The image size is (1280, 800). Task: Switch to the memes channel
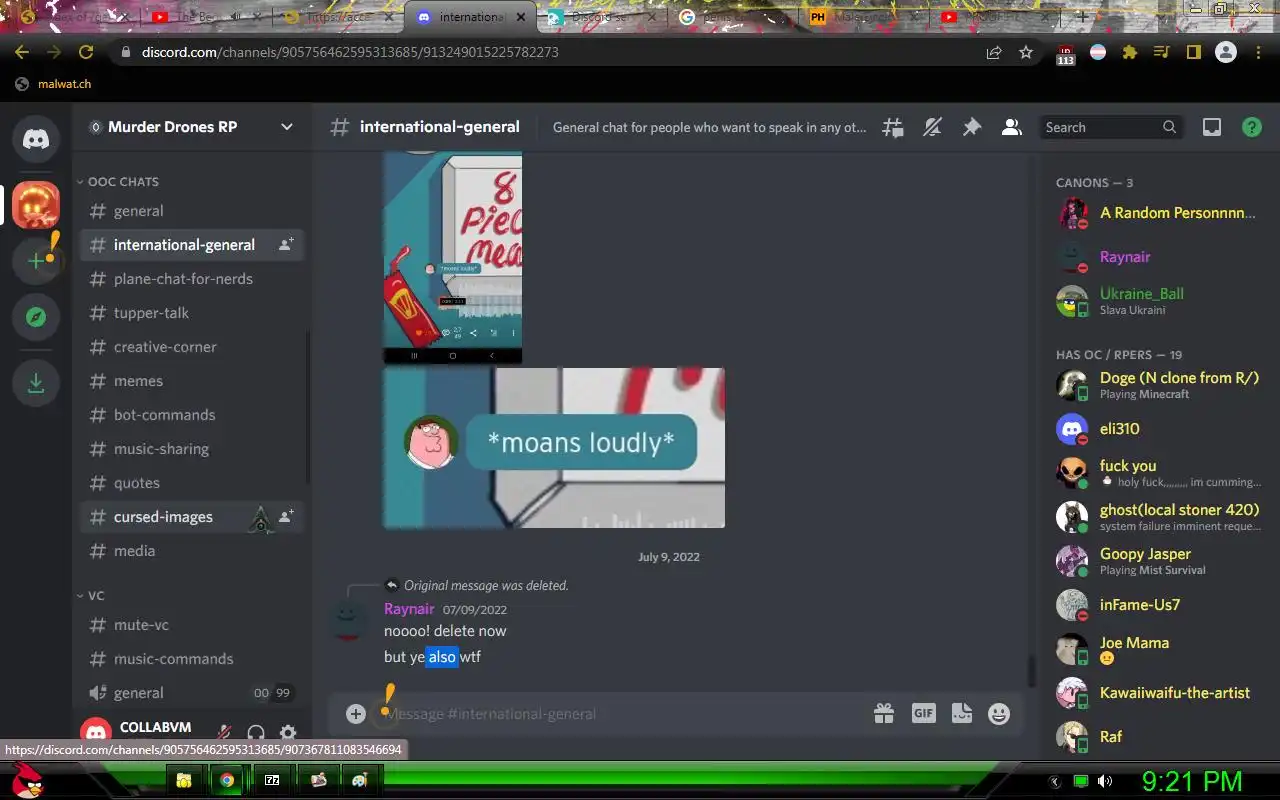[x=192, y=381]
